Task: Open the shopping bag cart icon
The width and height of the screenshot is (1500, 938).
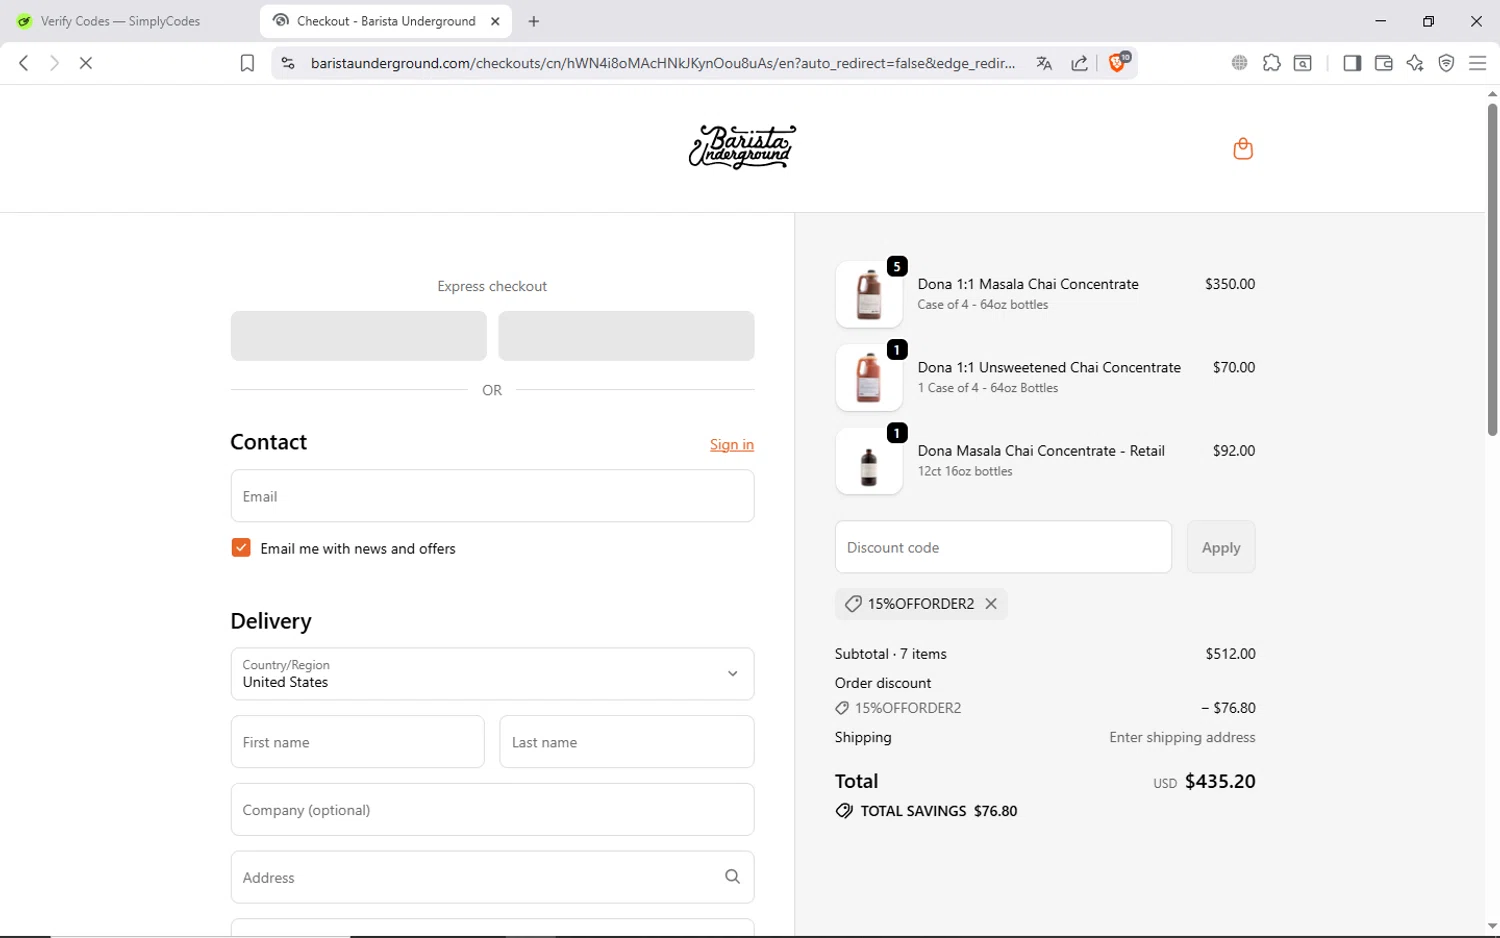Action: click(x=1243, y=149)
